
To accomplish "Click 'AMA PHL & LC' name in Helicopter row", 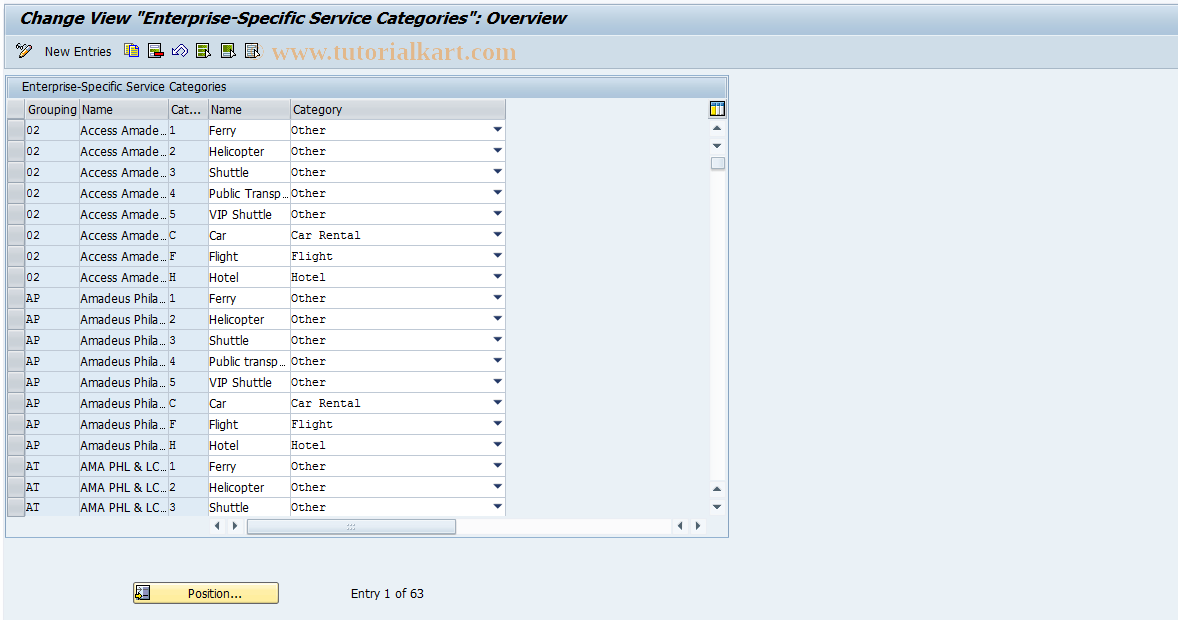I will (123, 488).
